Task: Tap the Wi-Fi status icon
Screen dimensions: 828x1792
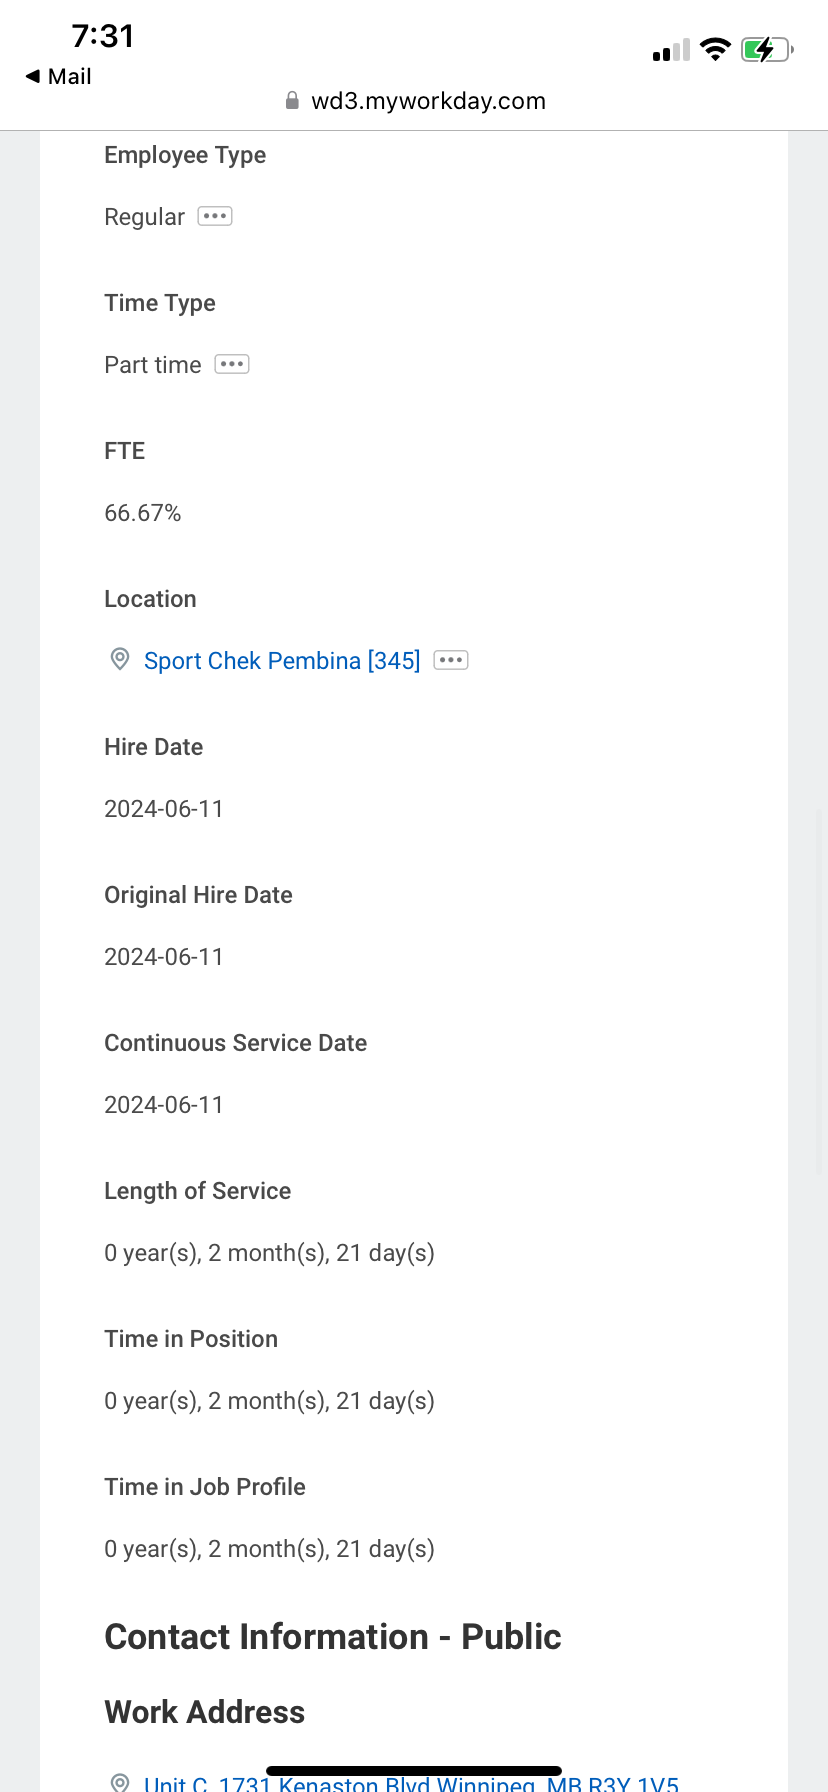Action: click(715, 49)
